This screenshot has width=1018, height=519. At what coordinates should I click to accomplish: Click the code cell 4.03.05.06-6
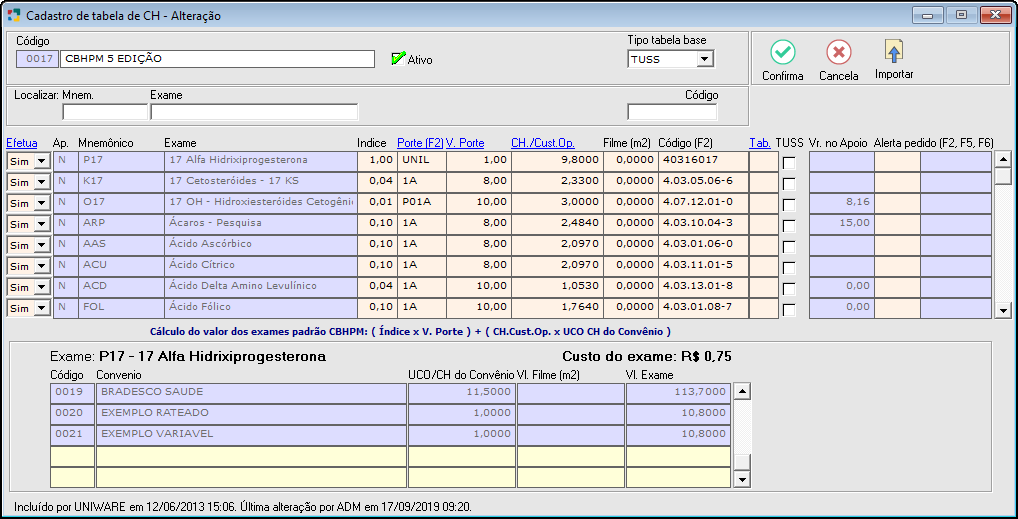pyautogui.click(x=702, y=182)
